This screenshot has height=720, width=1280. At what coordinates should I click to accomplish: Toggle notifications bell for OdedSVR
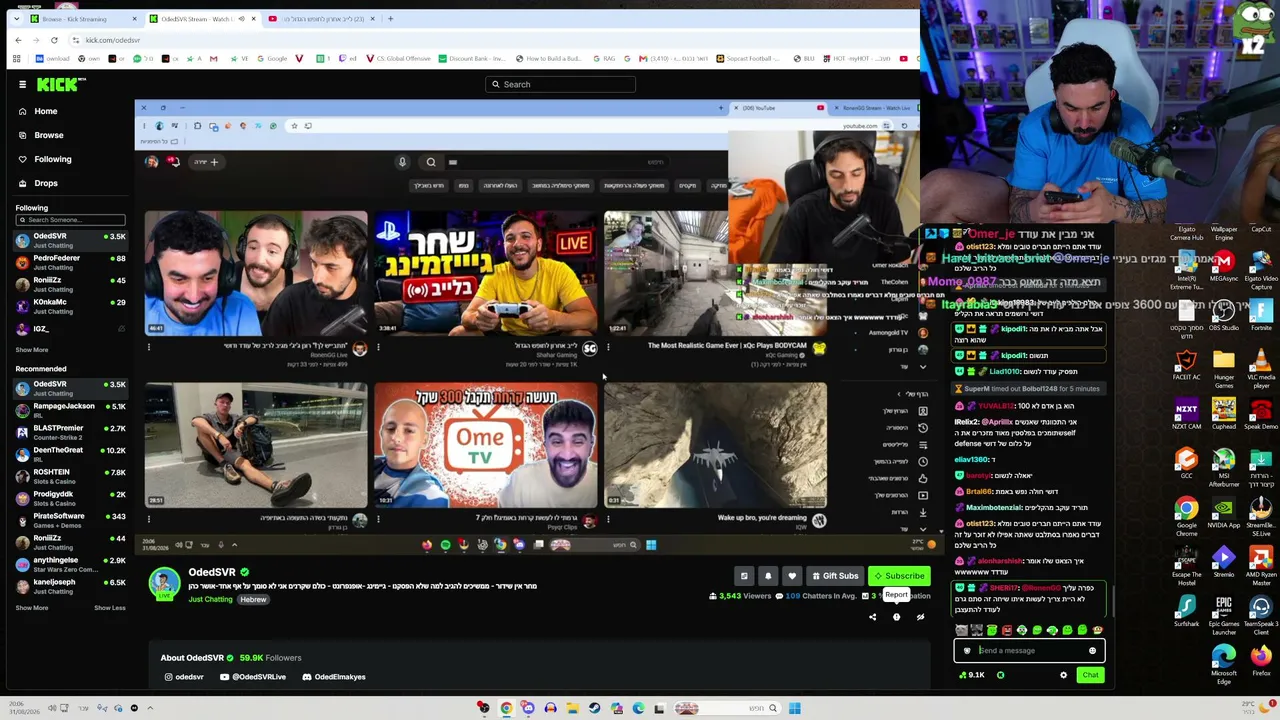point(768,576)
